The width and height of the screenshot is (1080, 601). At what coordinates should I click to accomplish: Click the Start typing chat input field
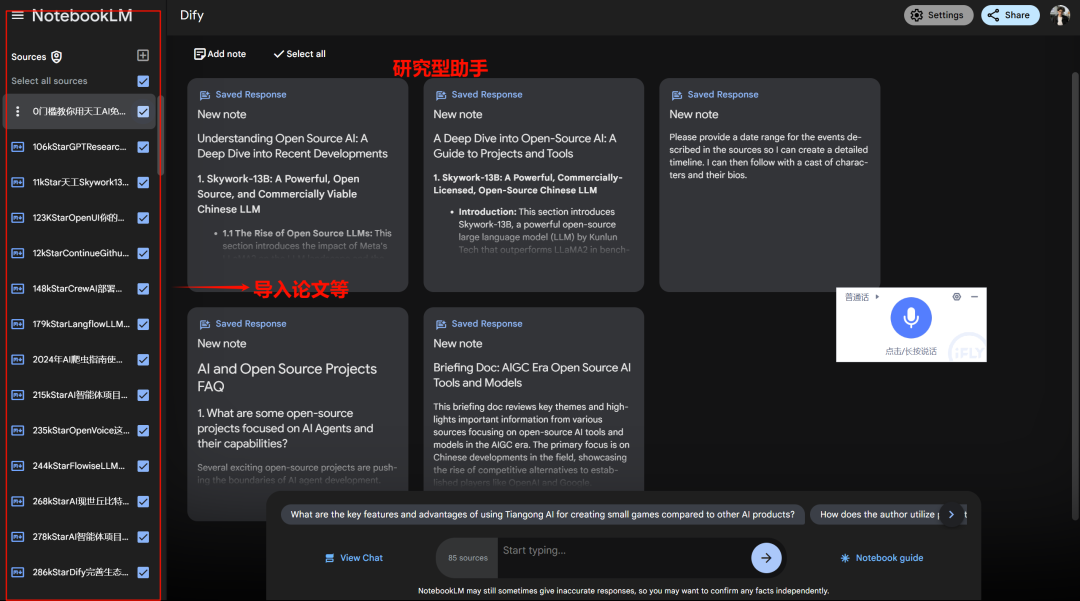(623, 556)
